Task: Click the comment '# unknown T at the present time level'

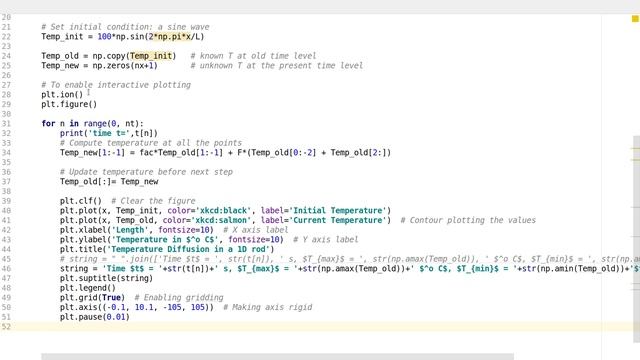Action: (276, 65)
